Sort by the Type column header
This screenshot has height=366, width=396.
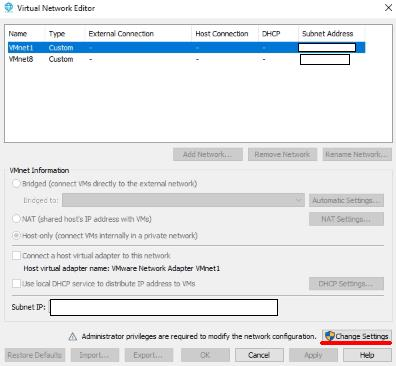click(x=57, y=34)
